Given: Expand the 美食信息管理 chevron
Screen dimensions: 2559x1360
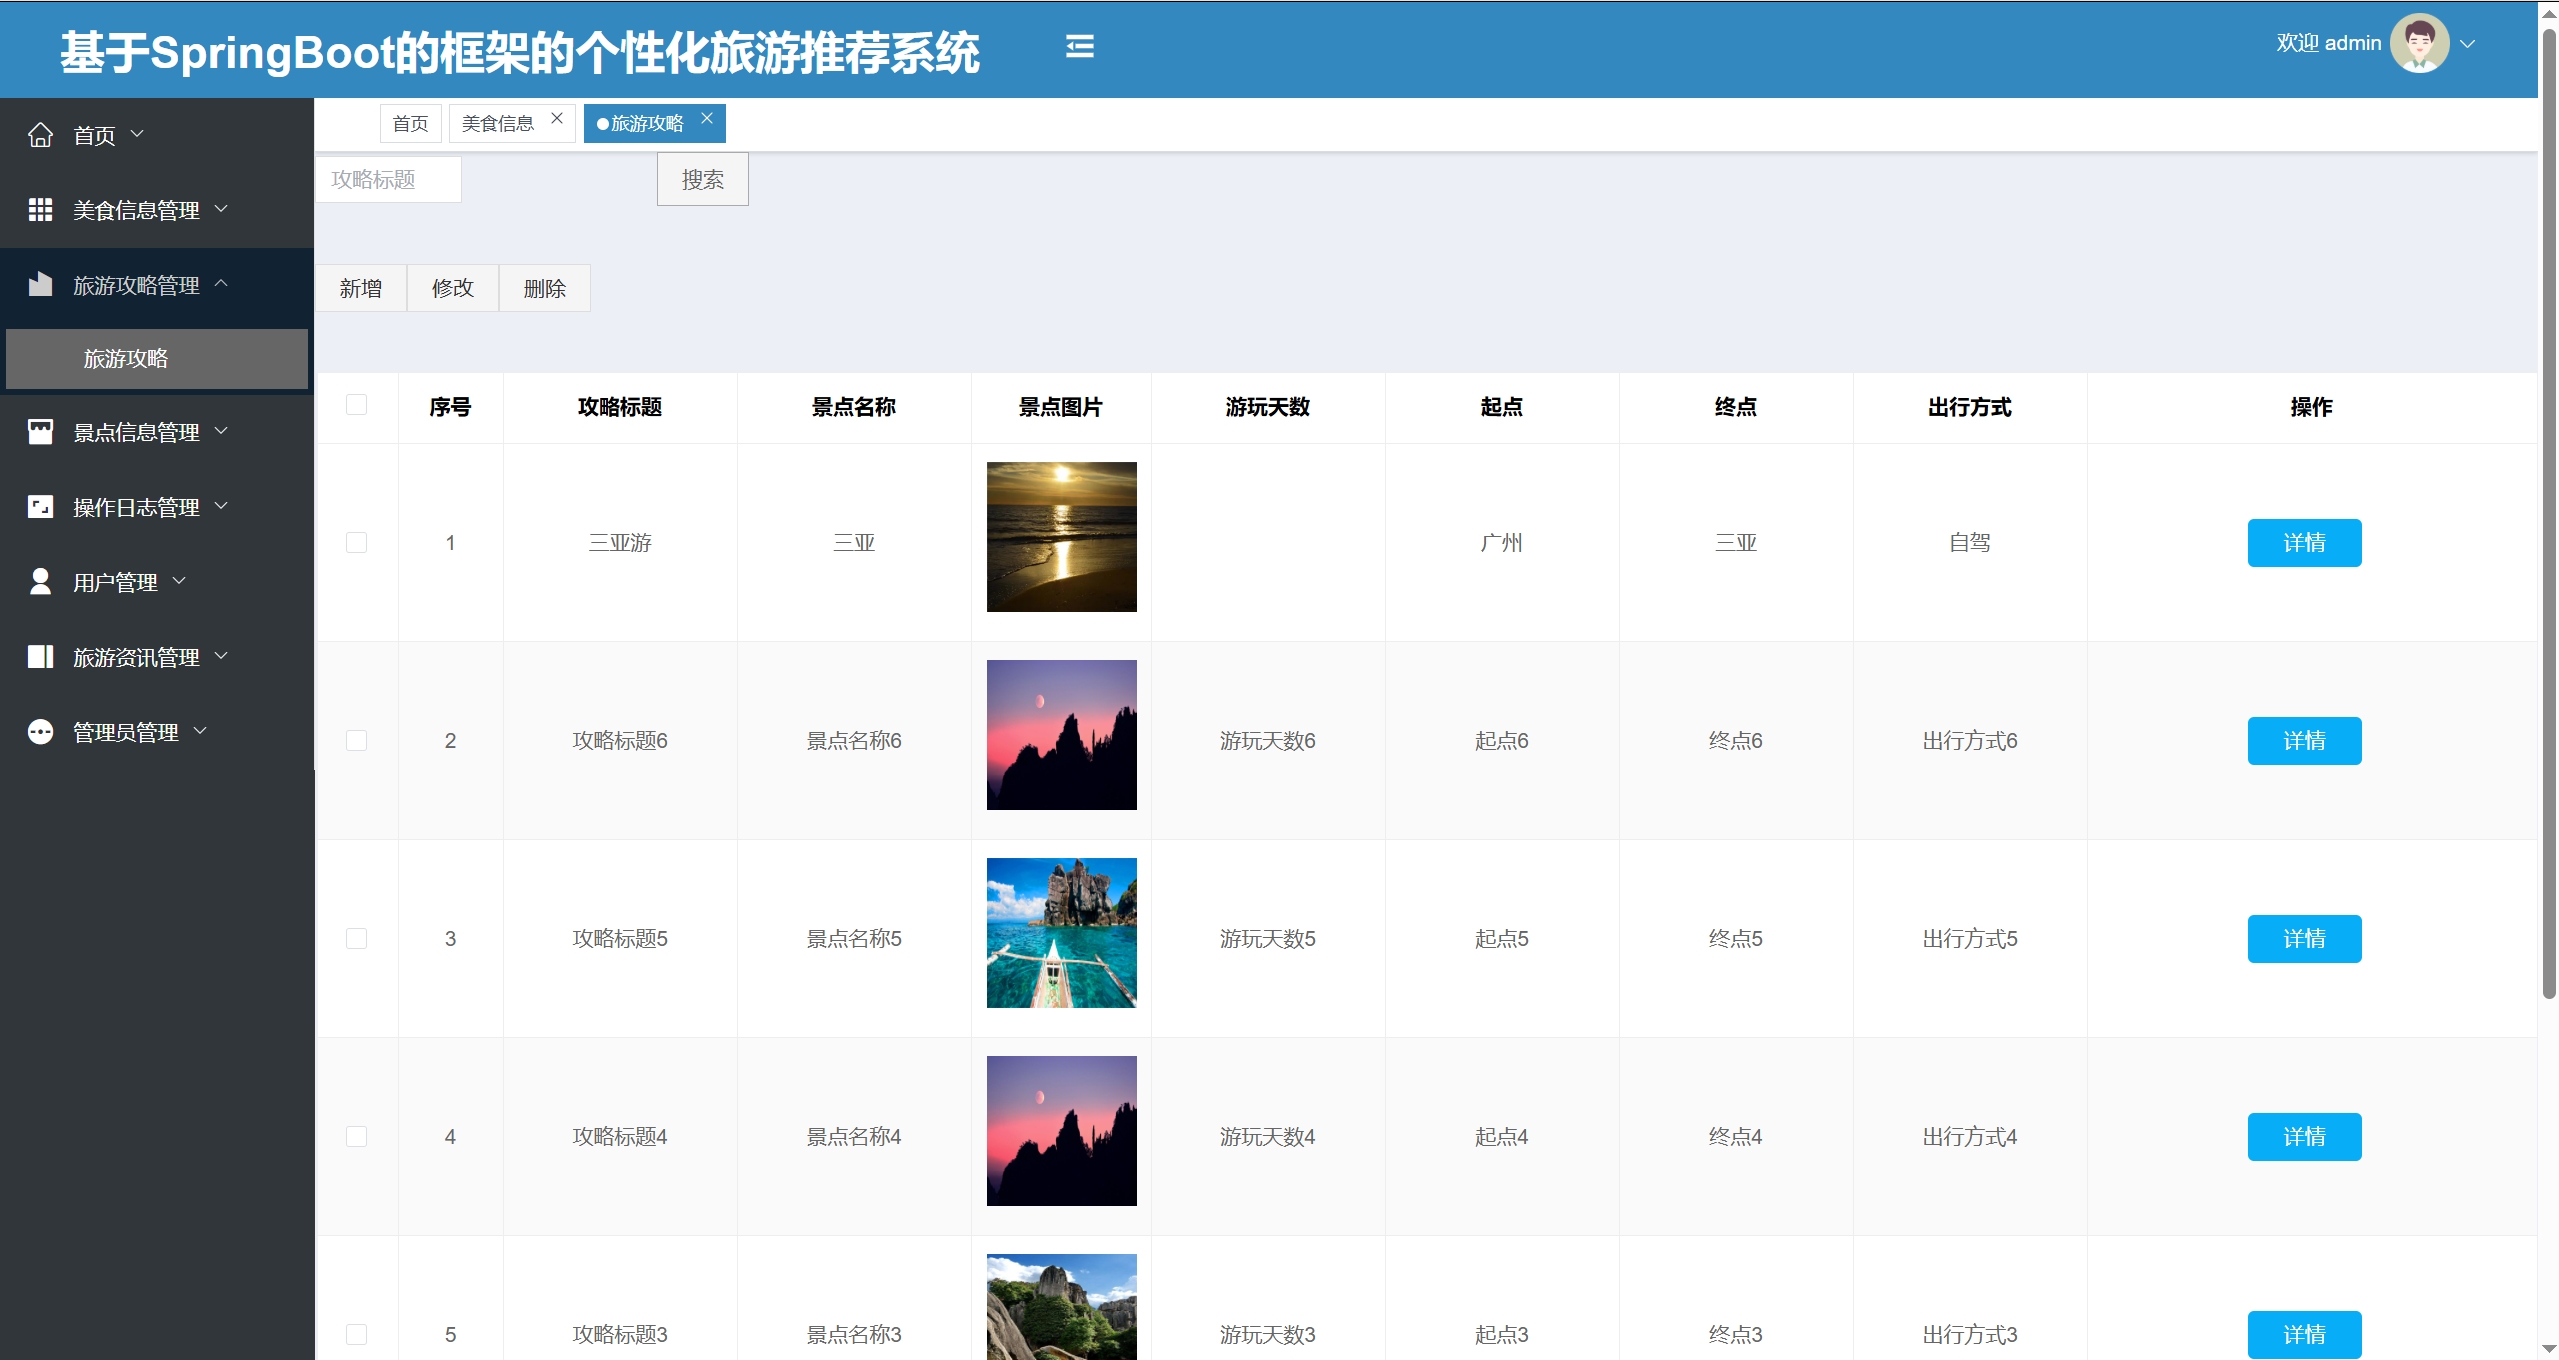Looking at the screenshot, I should tap(221, 208).
